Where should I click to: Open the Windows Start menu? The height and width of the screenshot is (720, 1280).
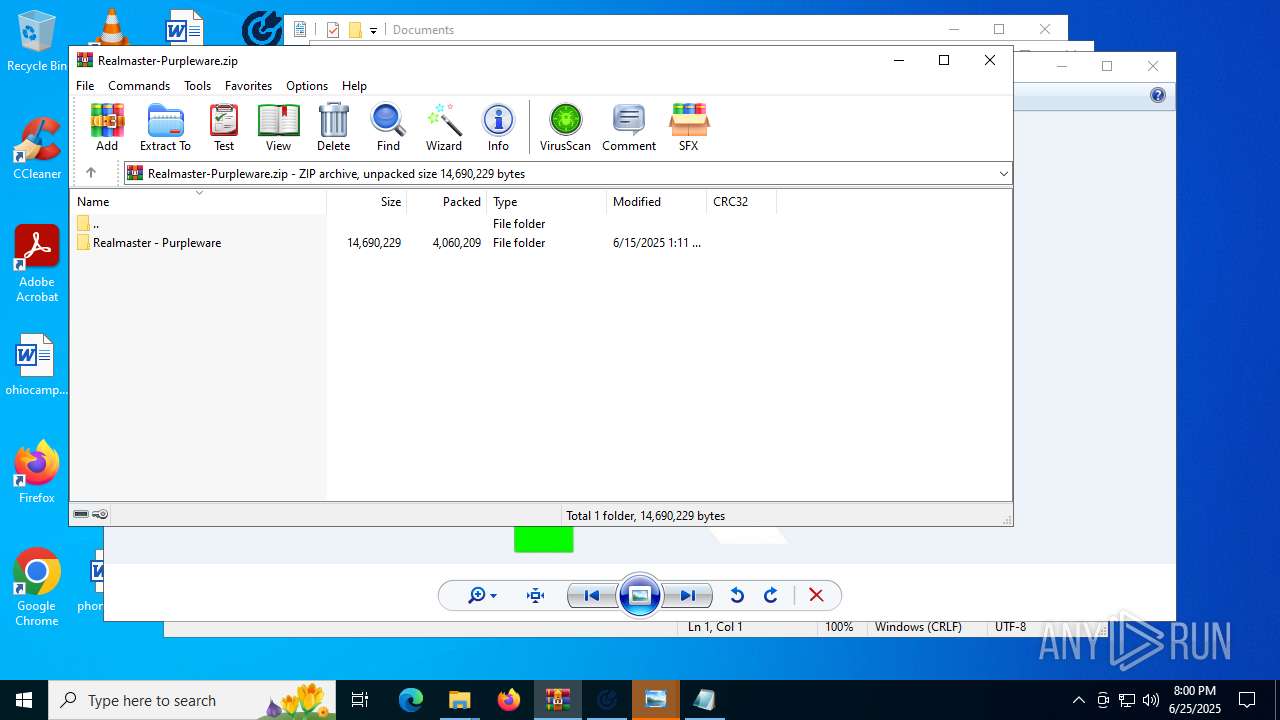pyautogui.click(x=24, y=700)
